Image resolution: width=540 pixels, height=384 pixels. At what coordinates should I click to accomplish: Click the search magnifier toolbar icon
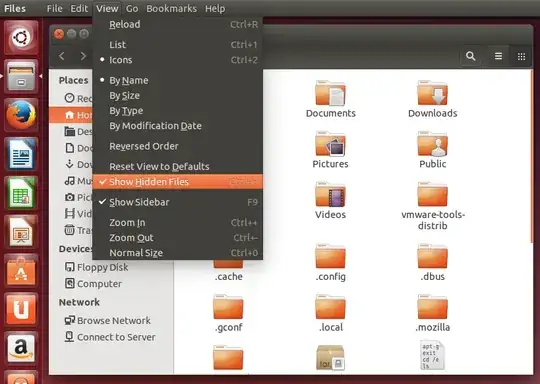pos(470,56)
